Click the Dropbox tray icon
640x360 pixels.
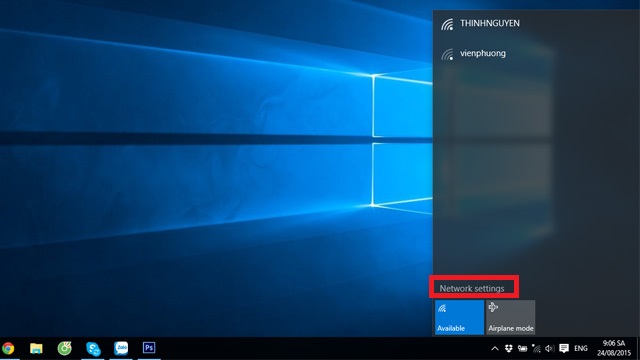pyautogui.click(x=509, y=349)
